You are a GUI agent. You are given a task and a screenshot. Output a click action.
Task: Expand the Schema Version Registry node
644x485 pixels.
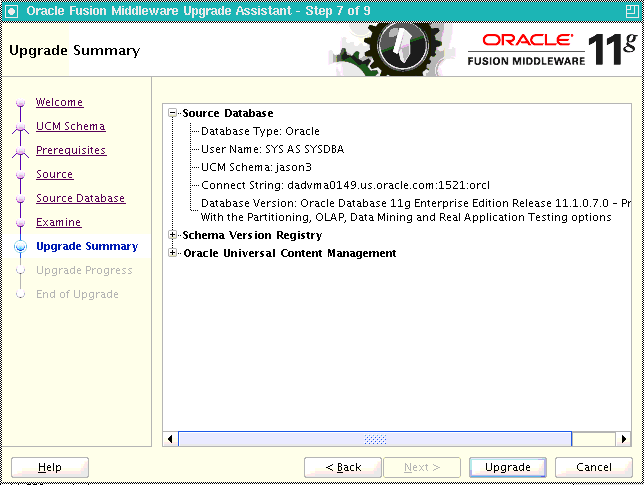(172, 235)
